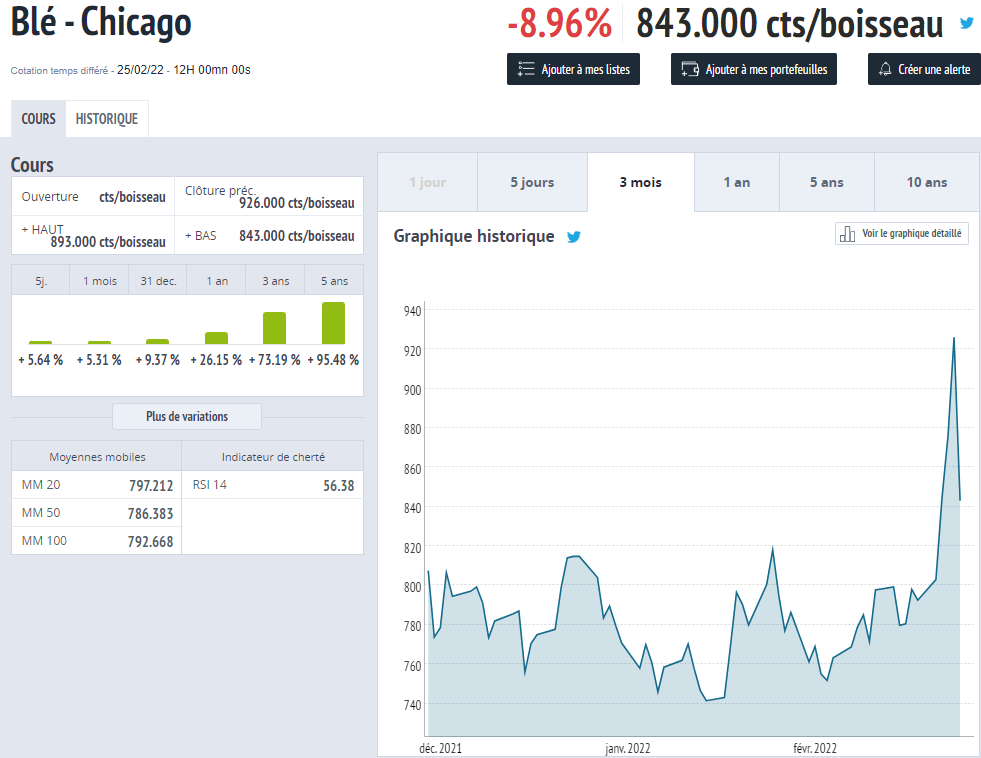Switch to the HISTORIQUE tab

(107, 119)
